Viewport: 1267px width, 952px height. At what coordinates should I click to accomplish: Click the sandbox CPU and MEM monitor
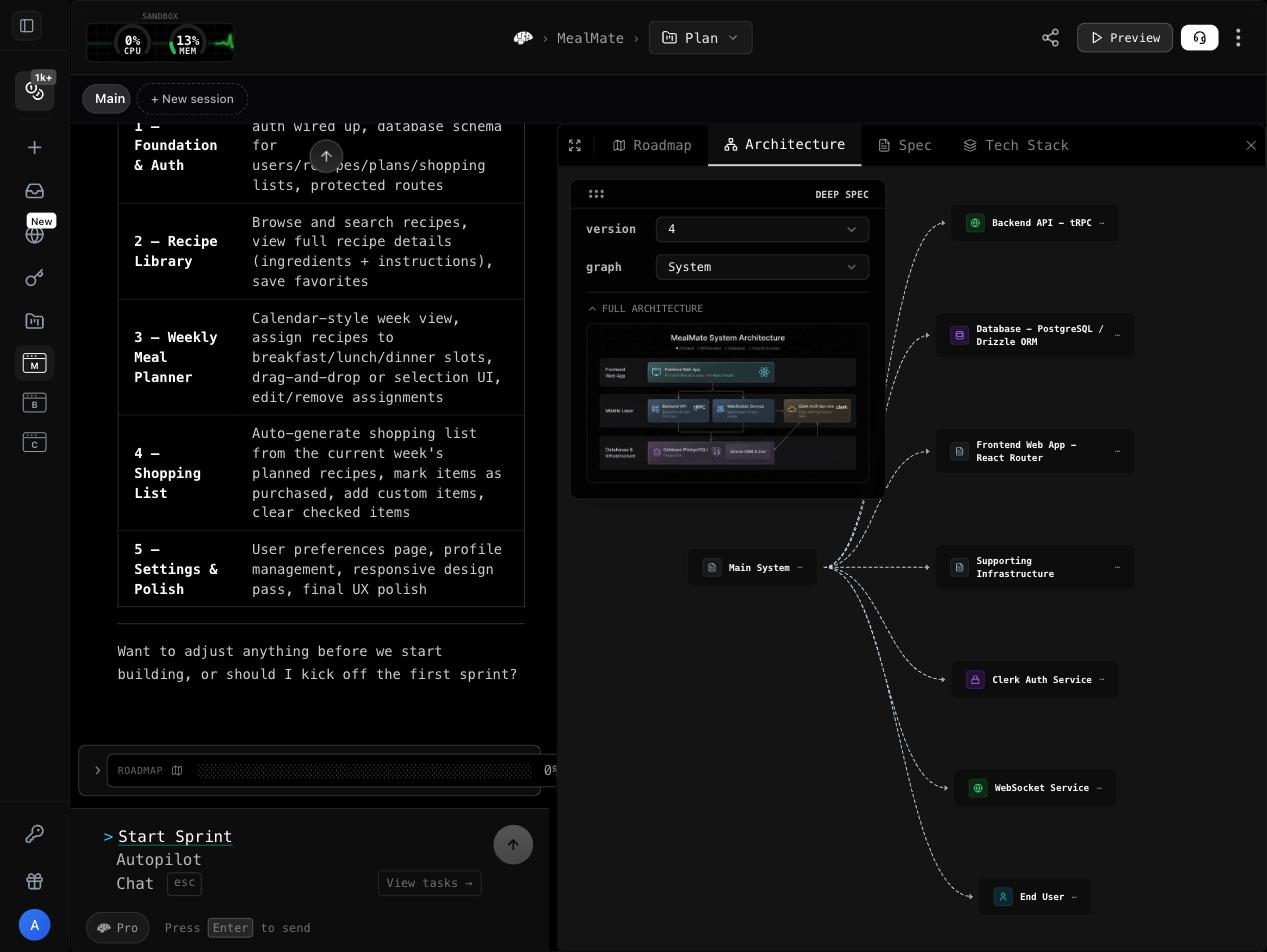click(160, 42)
